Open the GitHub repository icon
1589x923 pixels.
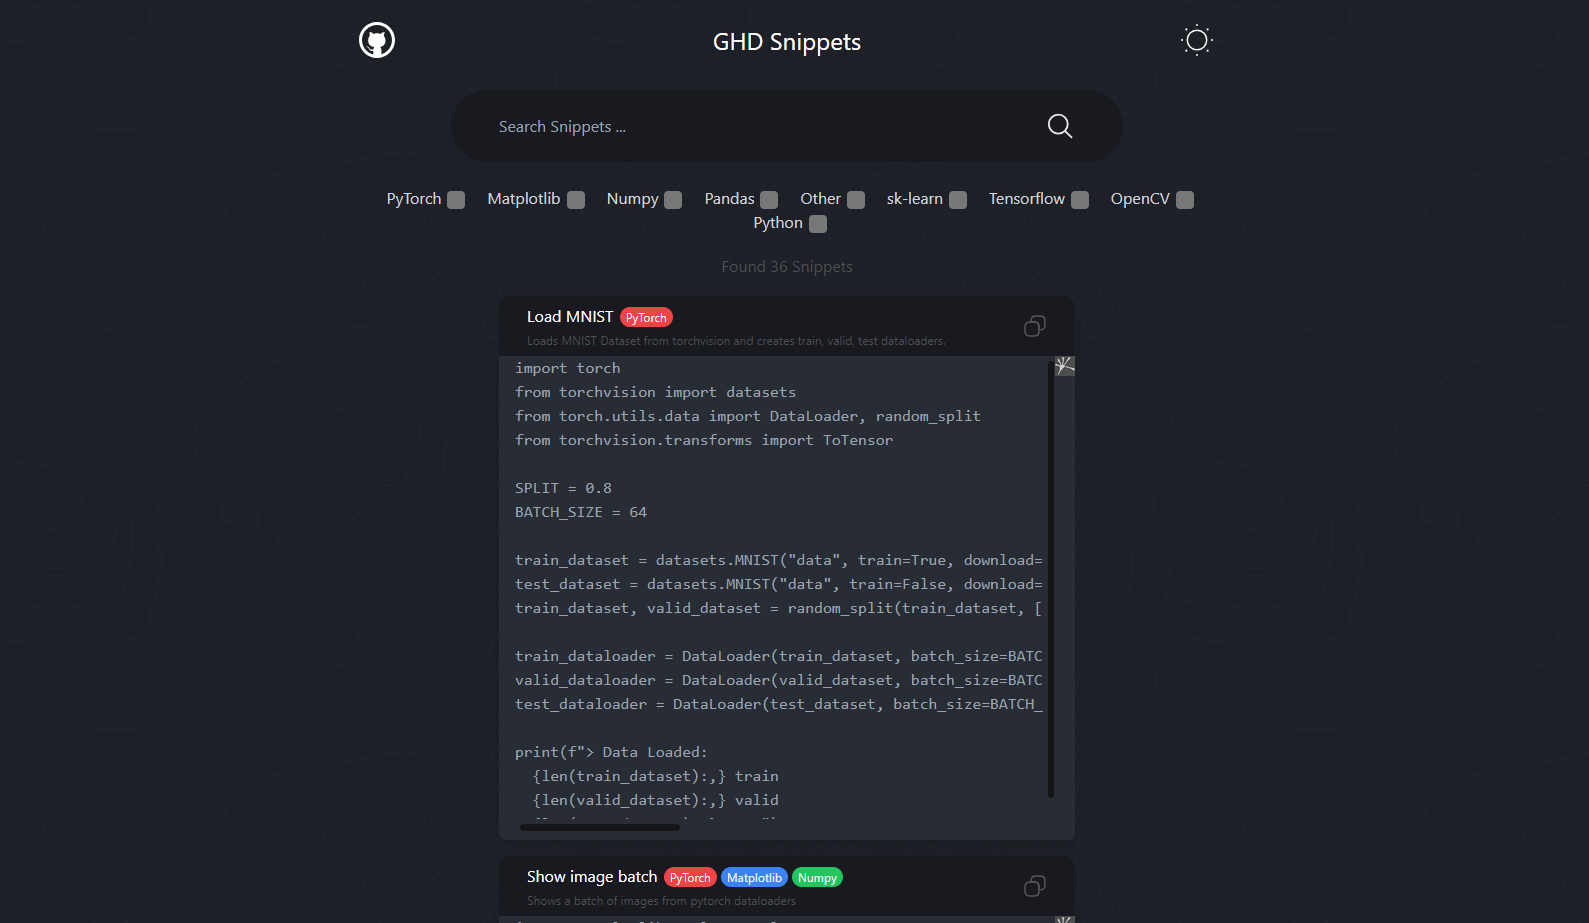click(x=377, y=41)
